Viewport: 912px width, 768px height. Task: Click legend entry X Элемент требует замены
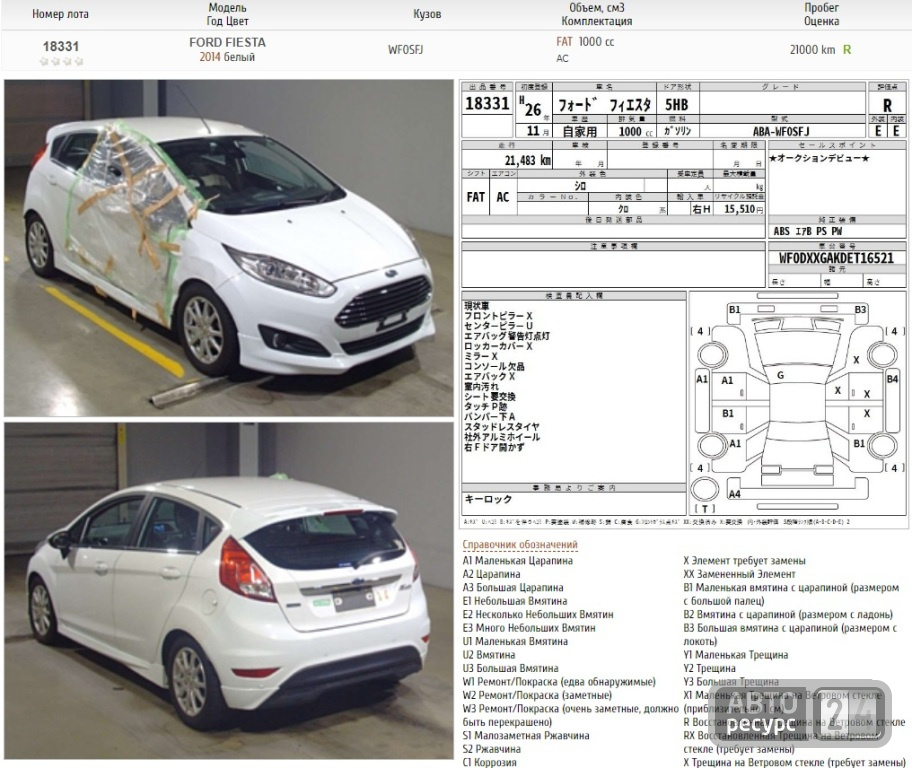(744, 561)
